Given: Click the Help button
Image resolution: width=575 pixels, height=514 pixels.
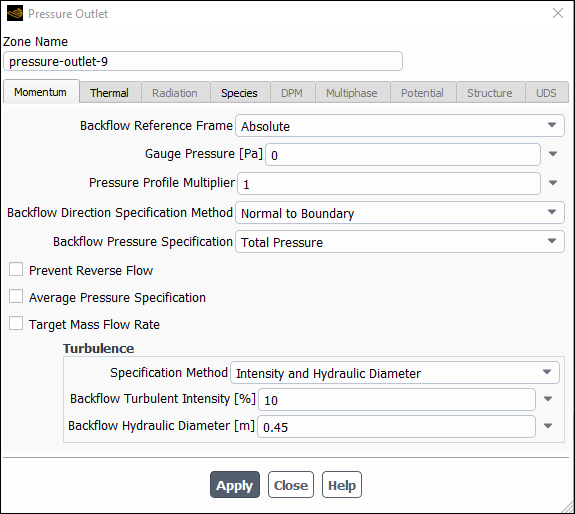Looking at the screenshot, I should click(x=342, y=485).
